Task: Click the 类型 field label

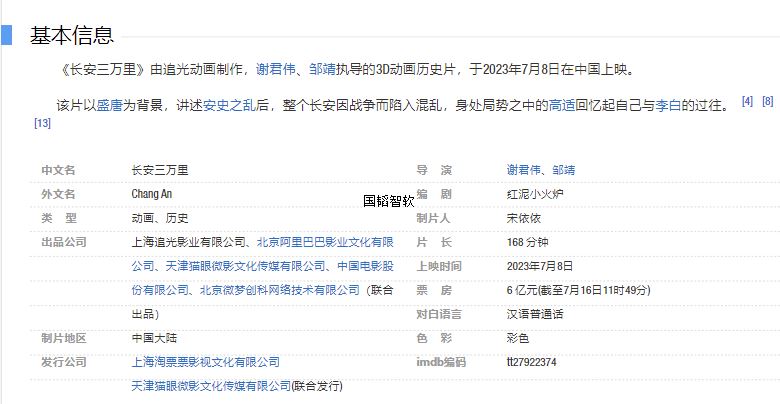Action: point(59,218)
